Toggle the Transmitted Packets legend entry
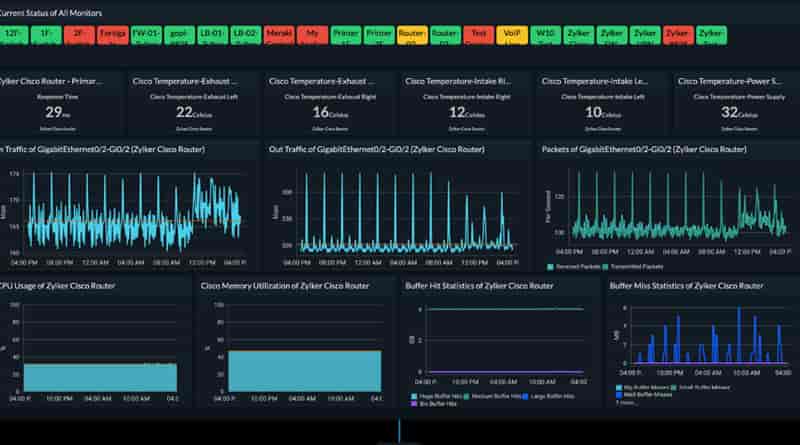The width and height of the screenshot is (800, 445). (633, 267)
